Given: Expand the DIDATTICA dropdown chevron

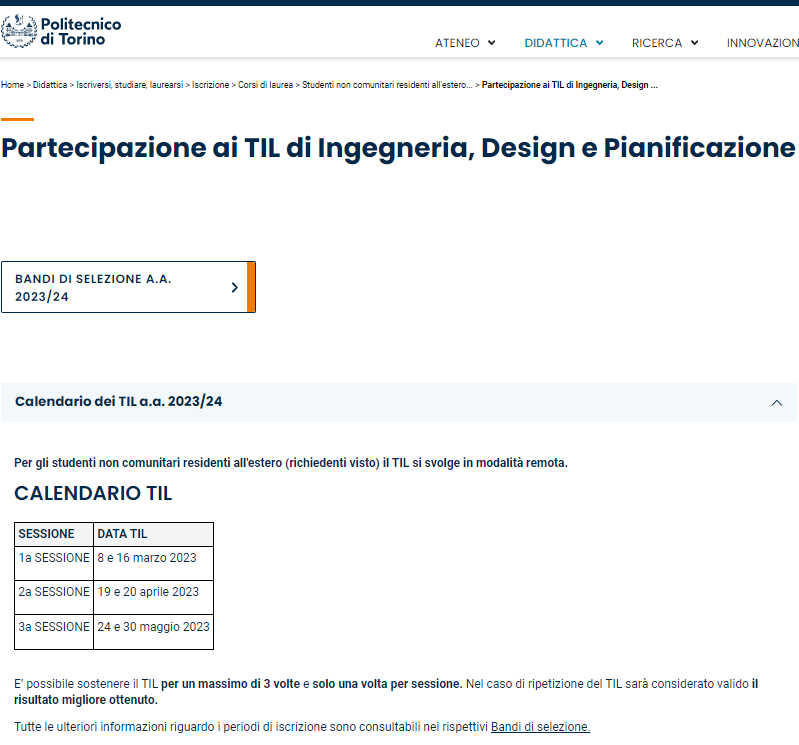Looking at the screenshot, I should (599, 43).
